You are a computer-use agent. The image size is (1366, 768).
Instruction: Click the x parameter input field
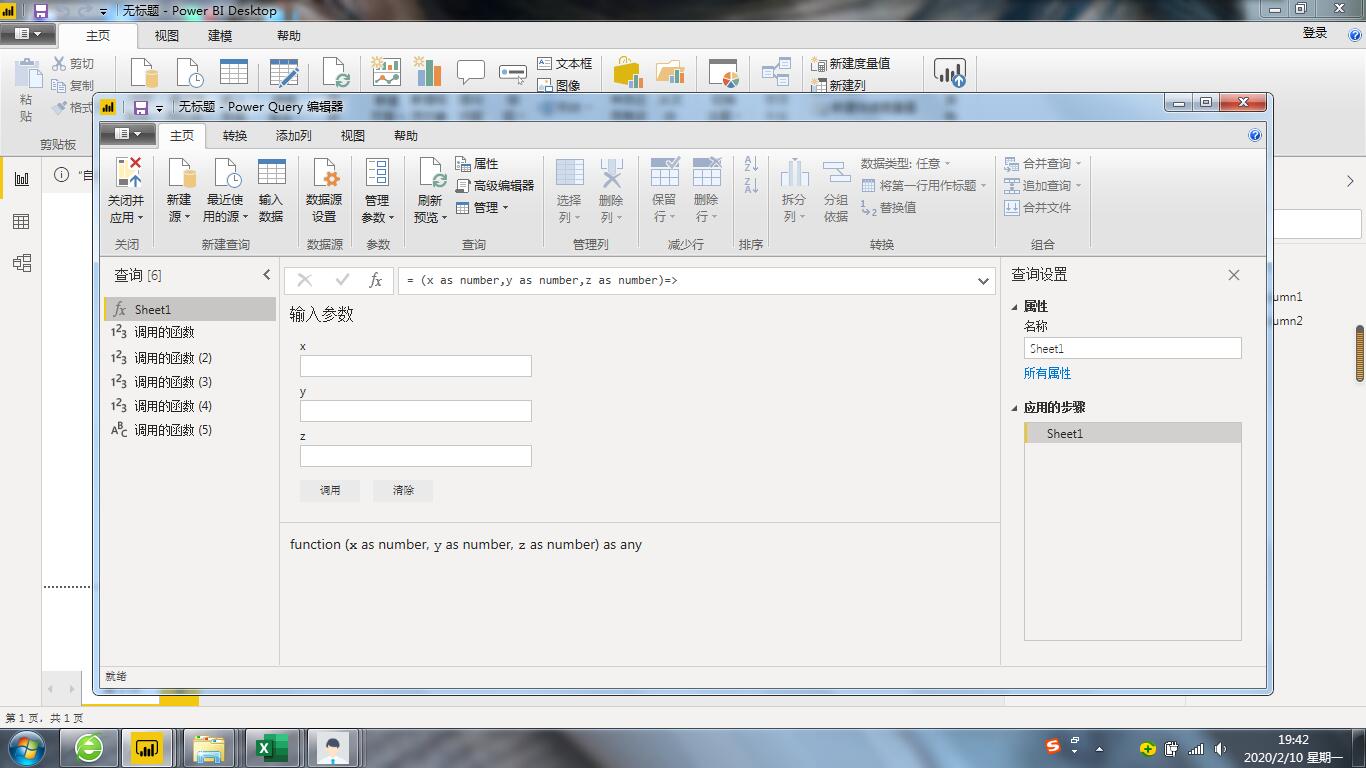tap(416, 366)
